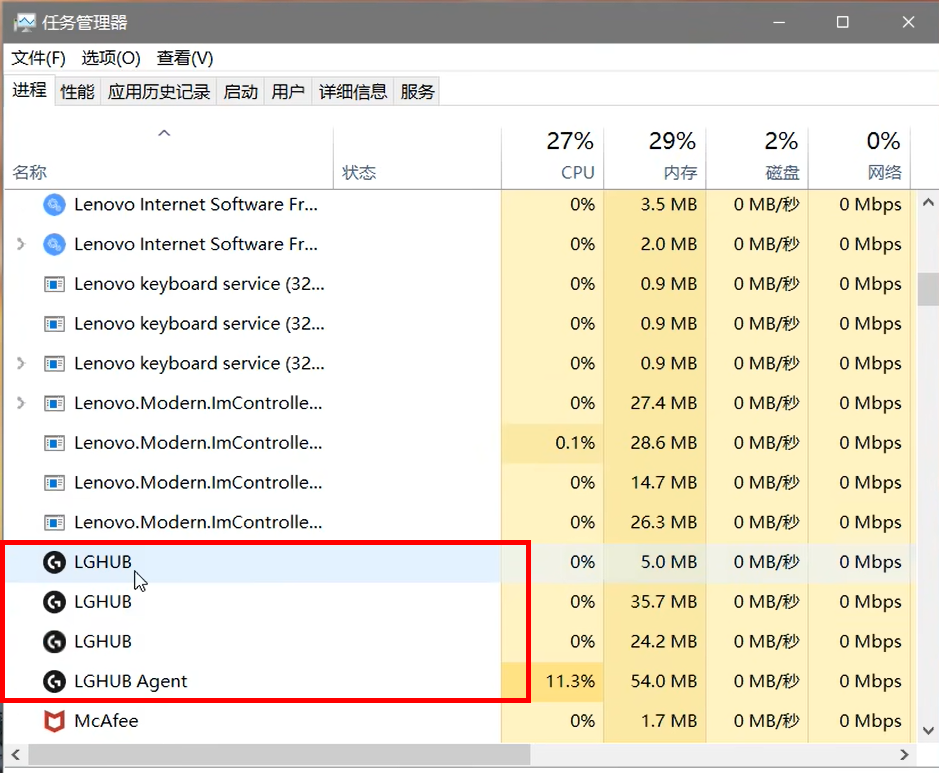Sort by the 0% 网络 column header

point(859,157)
